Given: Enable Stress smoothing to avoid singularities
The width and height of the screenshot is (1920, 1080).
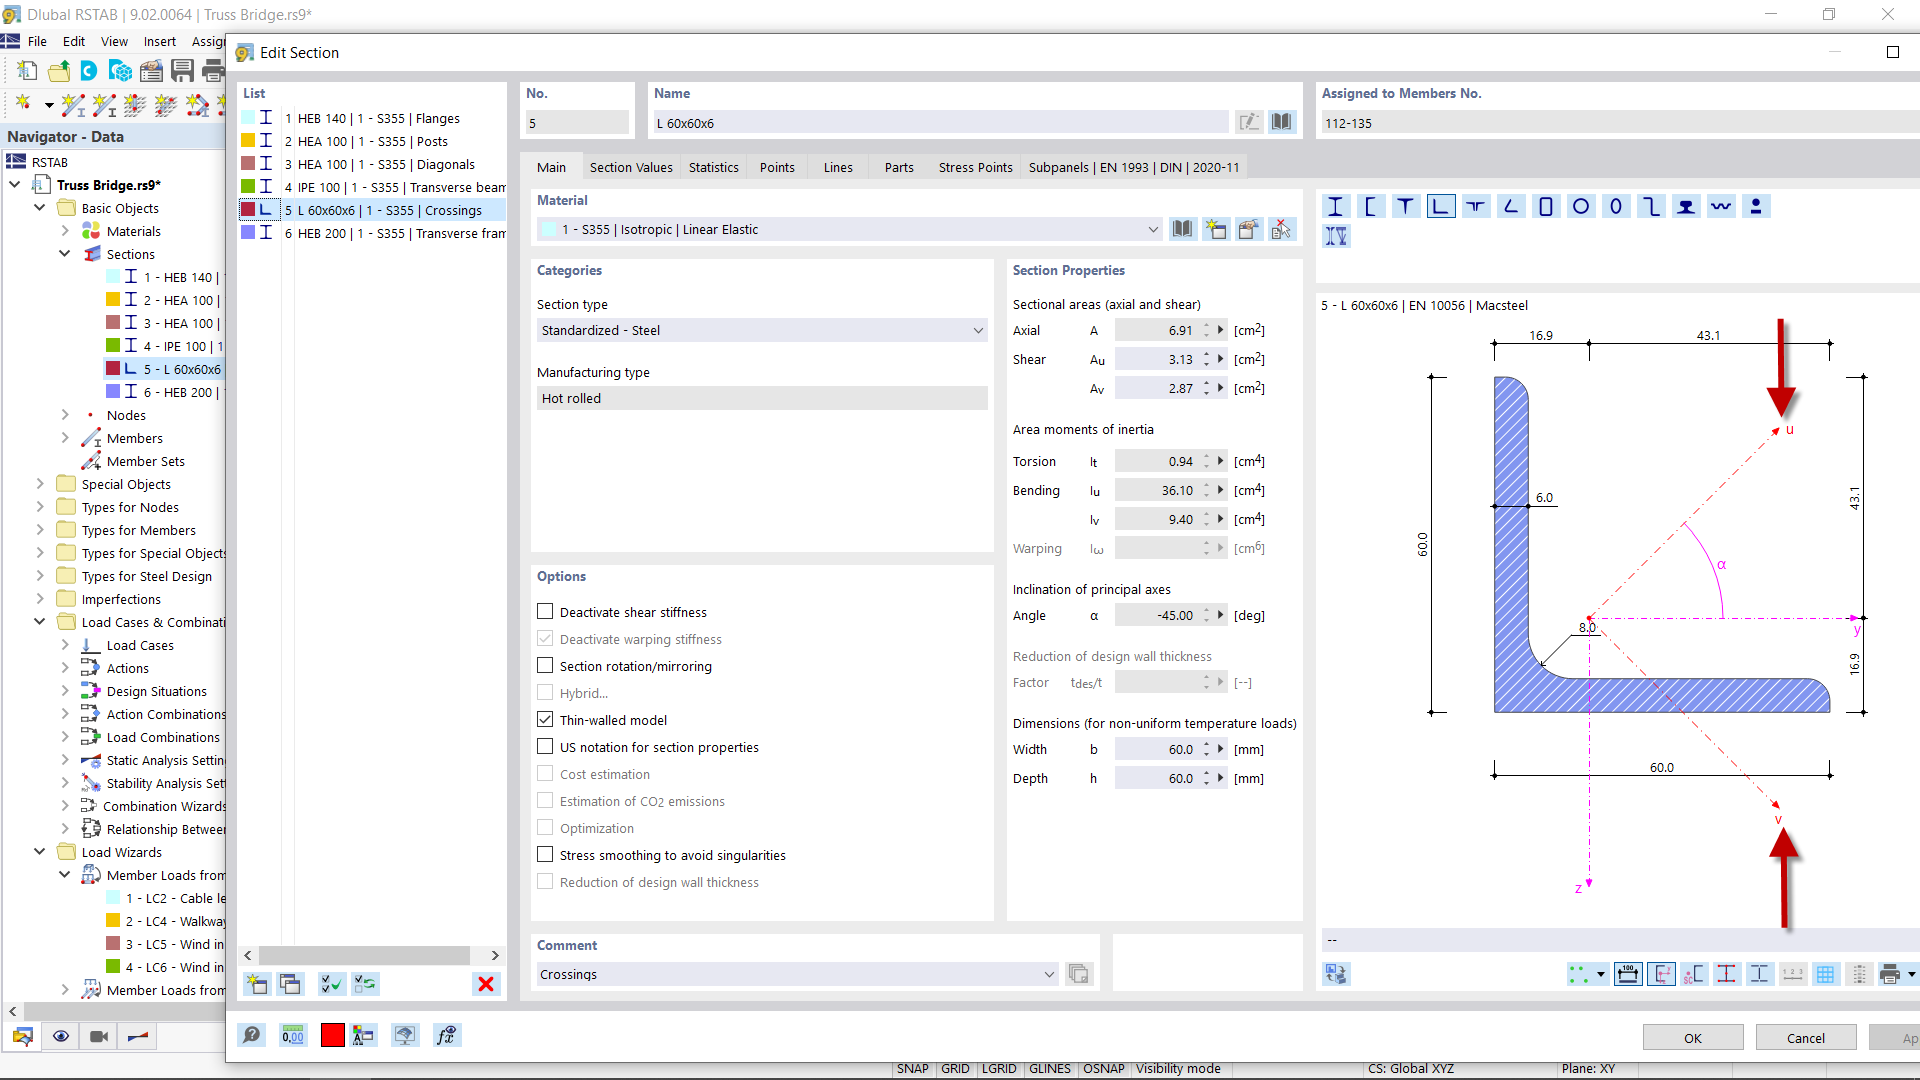Looking at the screenshot, I should pyautogui.click(x=545, y=854).
